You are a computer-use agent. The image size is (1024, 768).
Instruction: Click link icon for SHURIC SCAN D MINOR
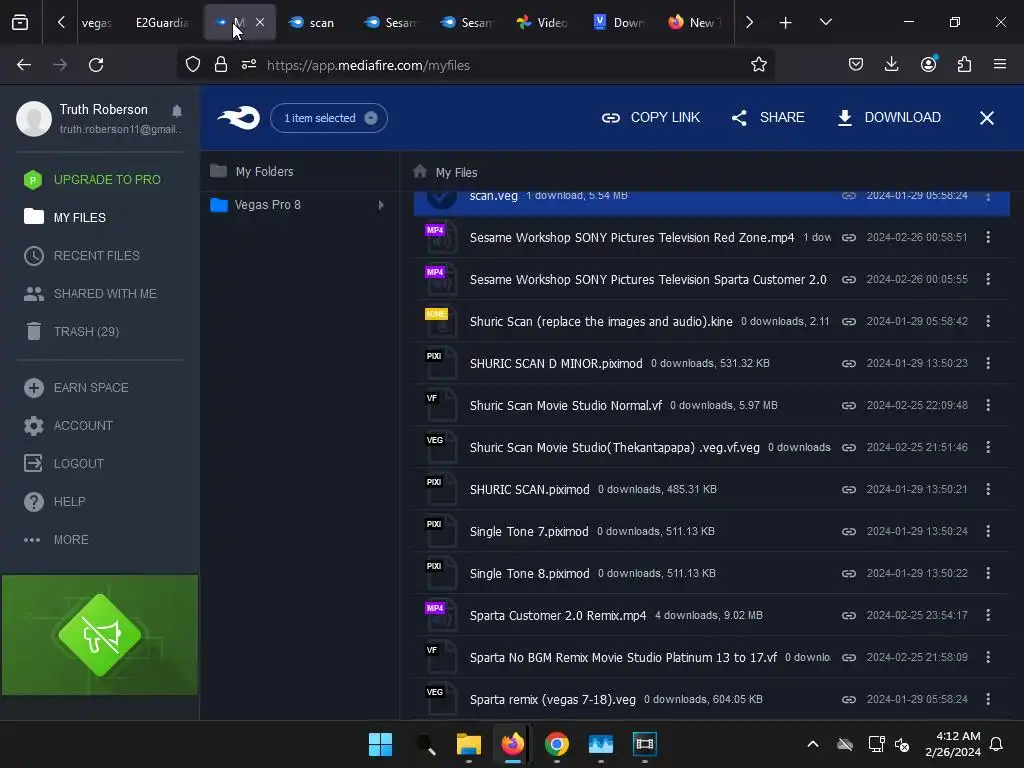click(x=848, y=363)
